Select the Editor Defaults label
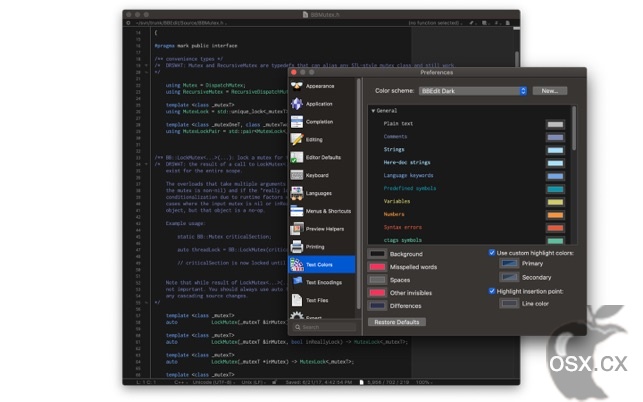The height and width of the screenshot is (402, 643). coord(323,157)
